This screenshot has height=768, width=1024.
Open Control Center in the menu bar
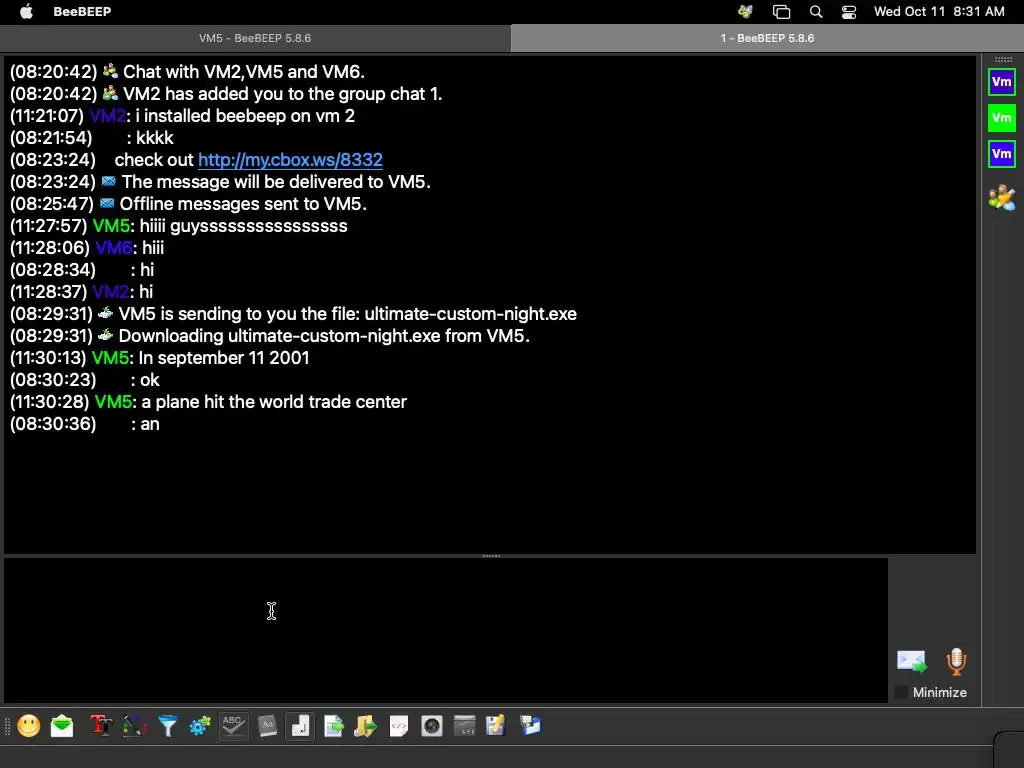(848, 11)
